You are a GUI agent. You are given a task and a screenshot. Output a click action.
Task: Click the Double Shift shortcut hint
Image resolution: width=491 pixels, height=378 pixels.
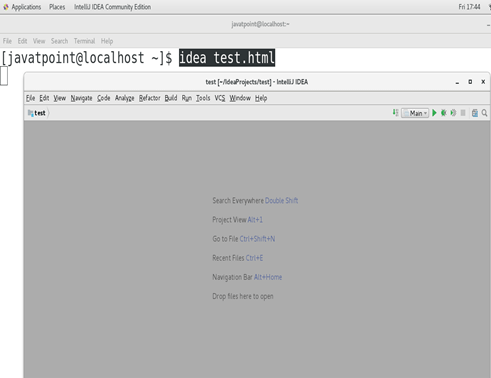[281, 200]
